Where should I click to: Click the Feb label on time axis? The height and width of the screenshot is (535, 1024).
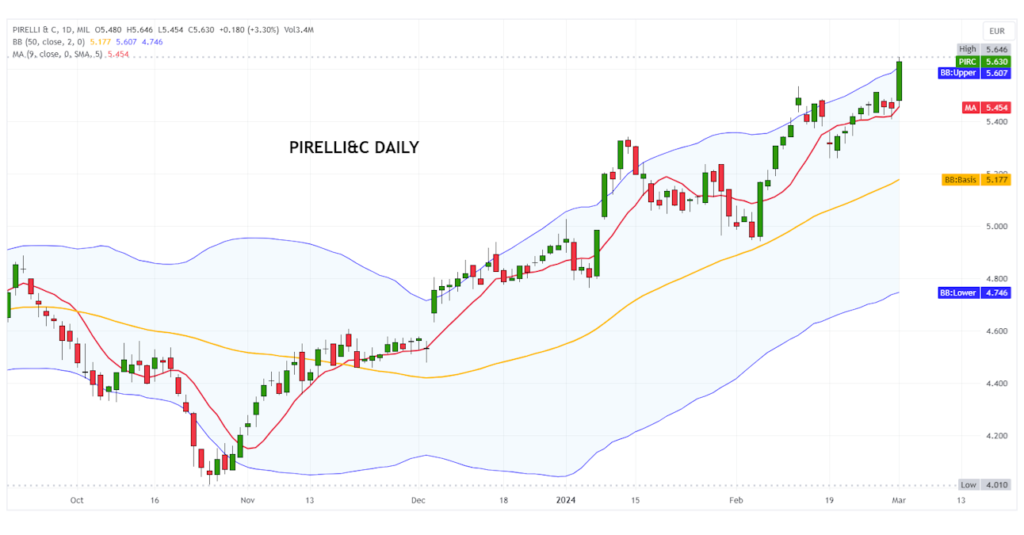click(737, 500)
